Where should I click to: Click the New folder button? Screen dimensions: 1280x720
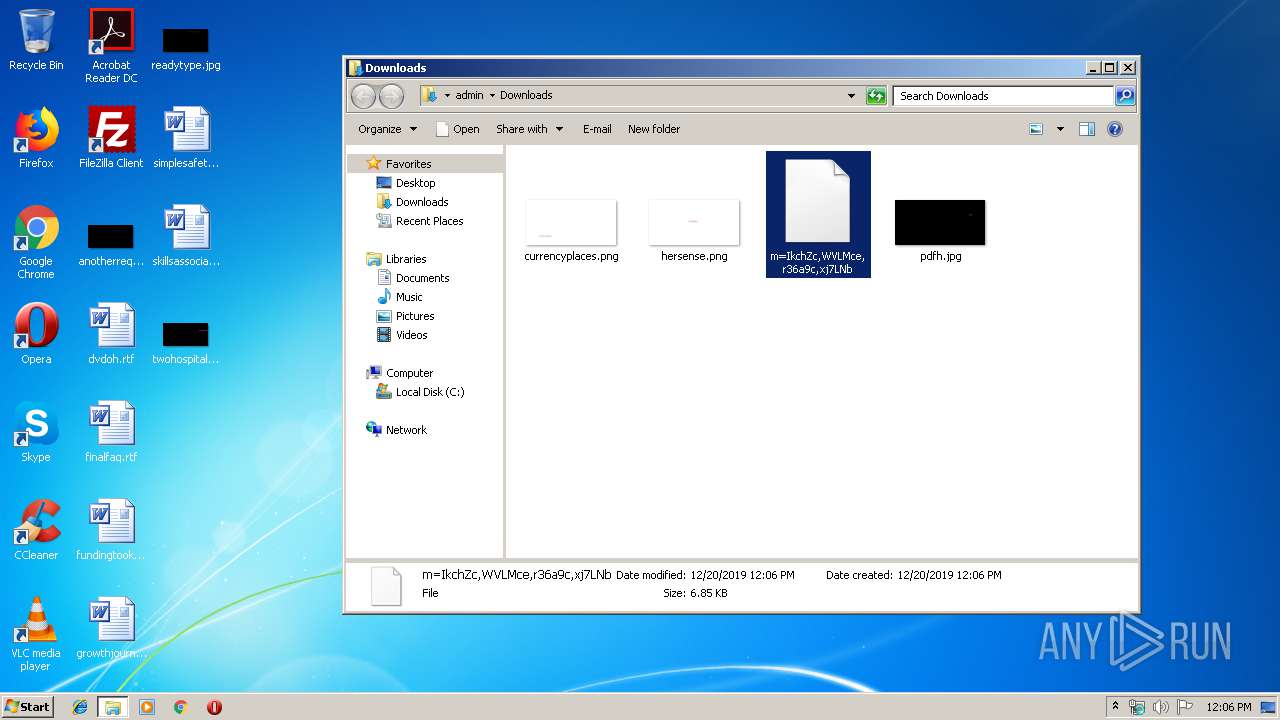click(x=654, y=129)
